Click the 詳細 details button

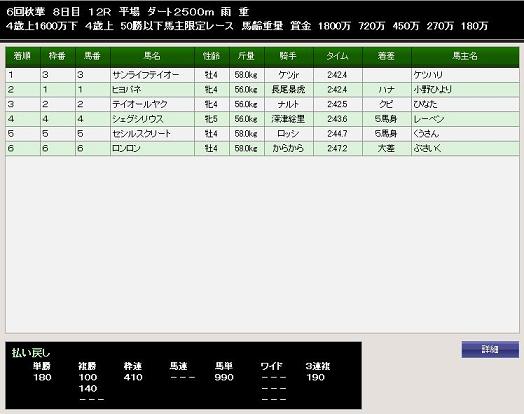point(490,350)
